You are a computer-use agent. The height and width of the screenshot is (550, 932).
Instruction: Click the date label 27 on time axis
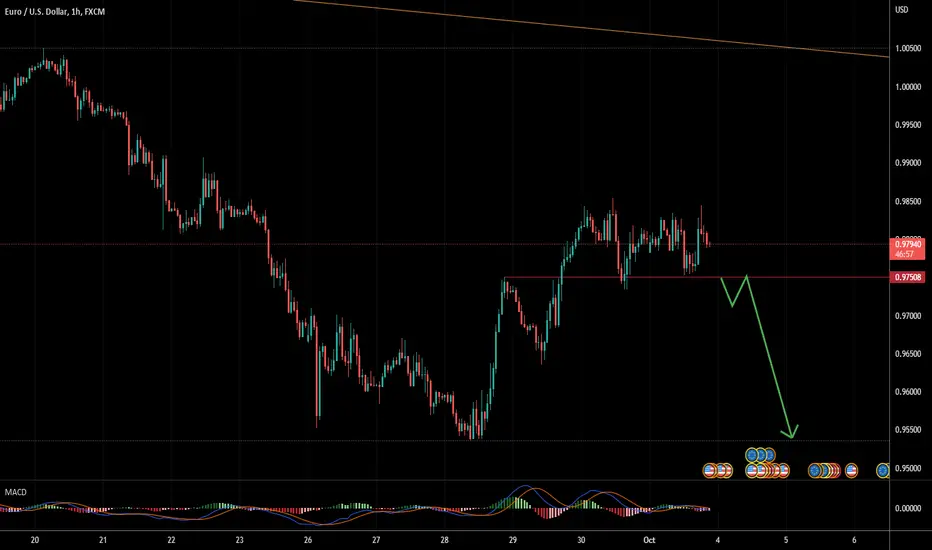[x=376, y=540]
